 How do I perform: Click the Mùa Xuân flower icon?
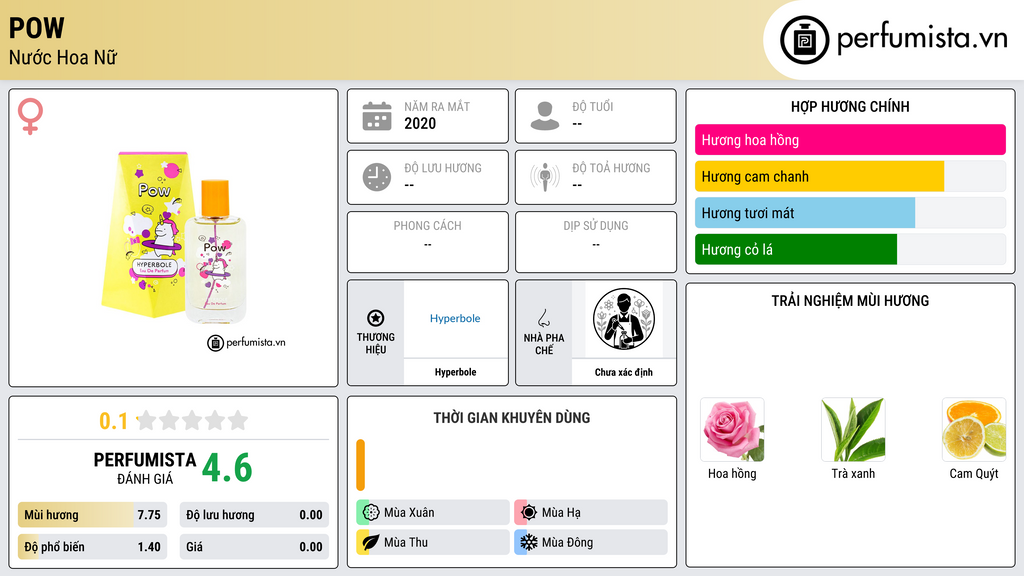(371, 513)
